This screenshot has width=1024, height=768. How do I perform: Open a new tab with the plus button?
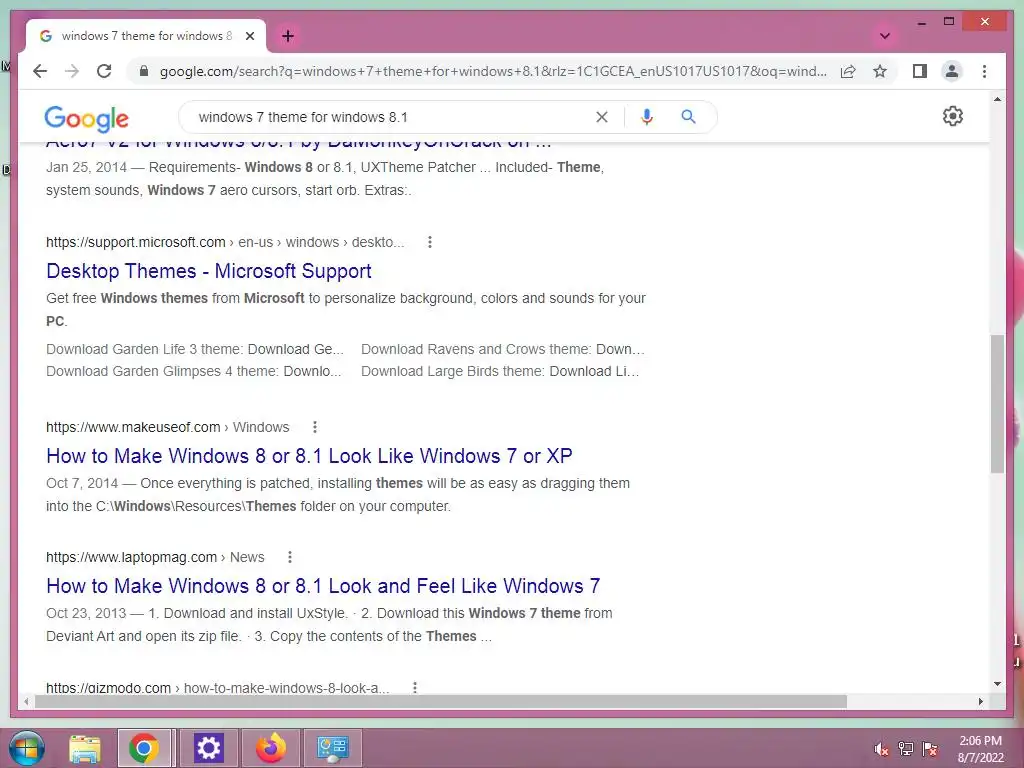click(x=288, y=36)
